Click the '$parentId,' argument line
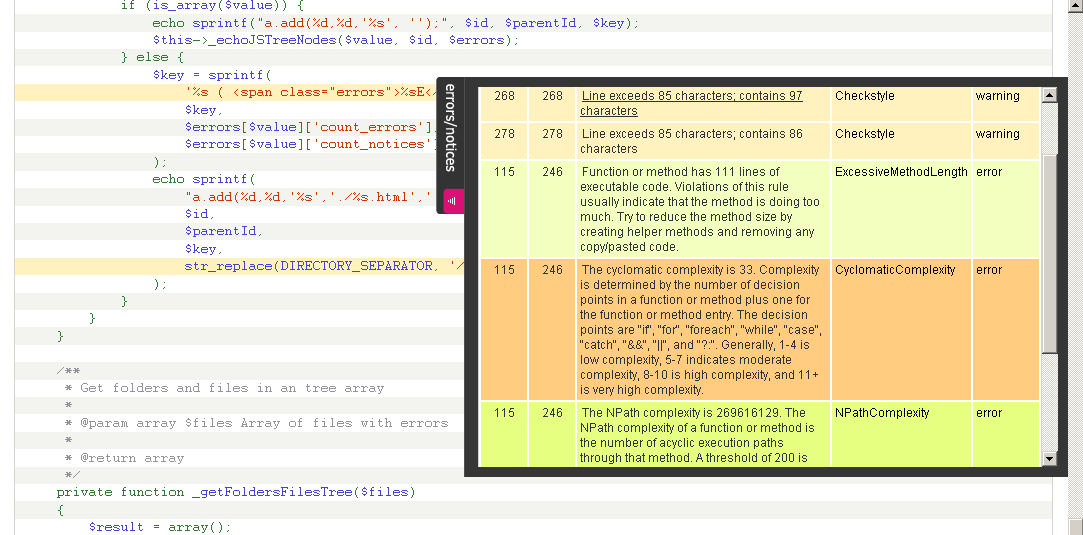Viewport: 1083px width, 535px height. (x=224, y=231)
